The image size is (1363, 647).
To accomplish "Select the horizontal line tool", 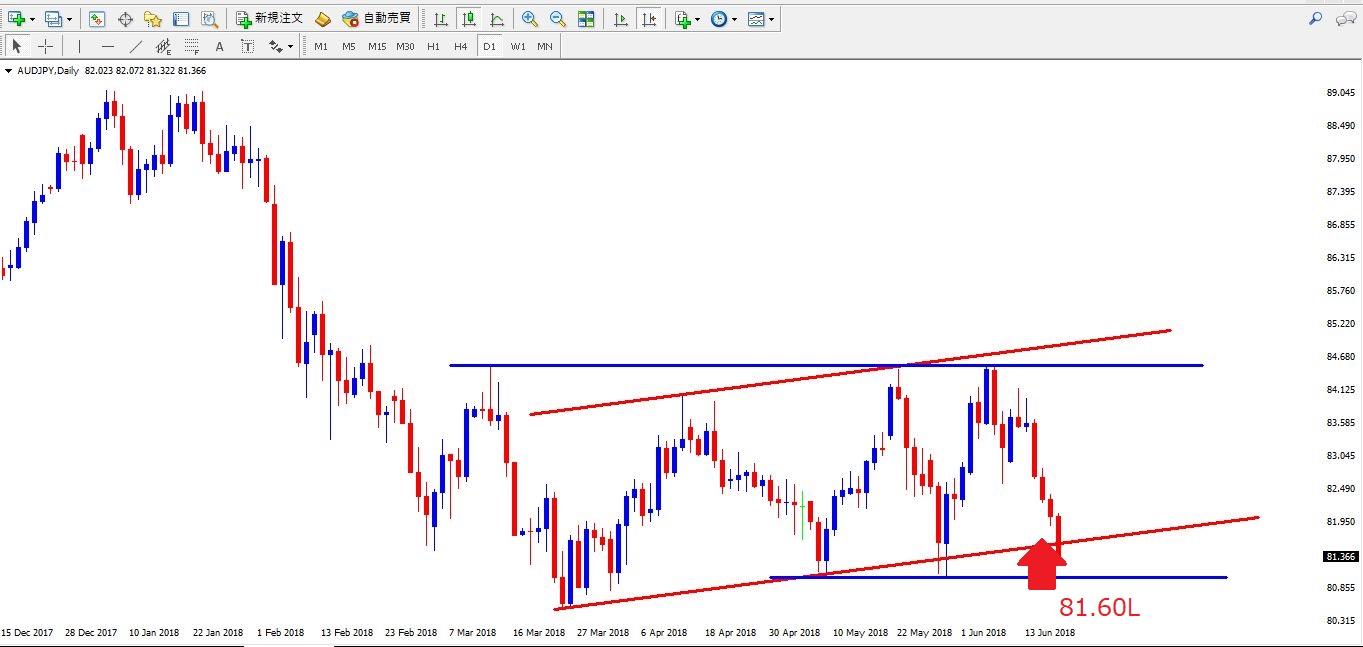I will point(108,46).
